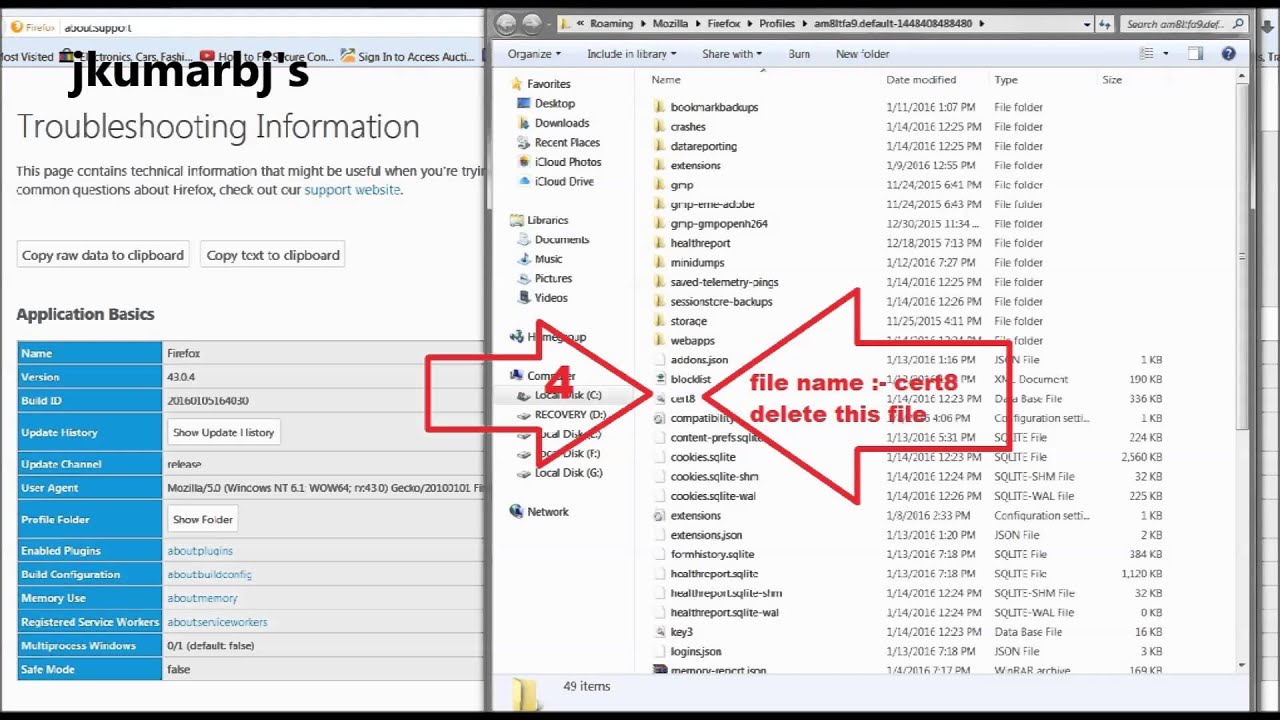This screenshot has width=1280, height=720.
Task: Click iCloud Photos icon in navigation pane
Action: coord(524,162)
